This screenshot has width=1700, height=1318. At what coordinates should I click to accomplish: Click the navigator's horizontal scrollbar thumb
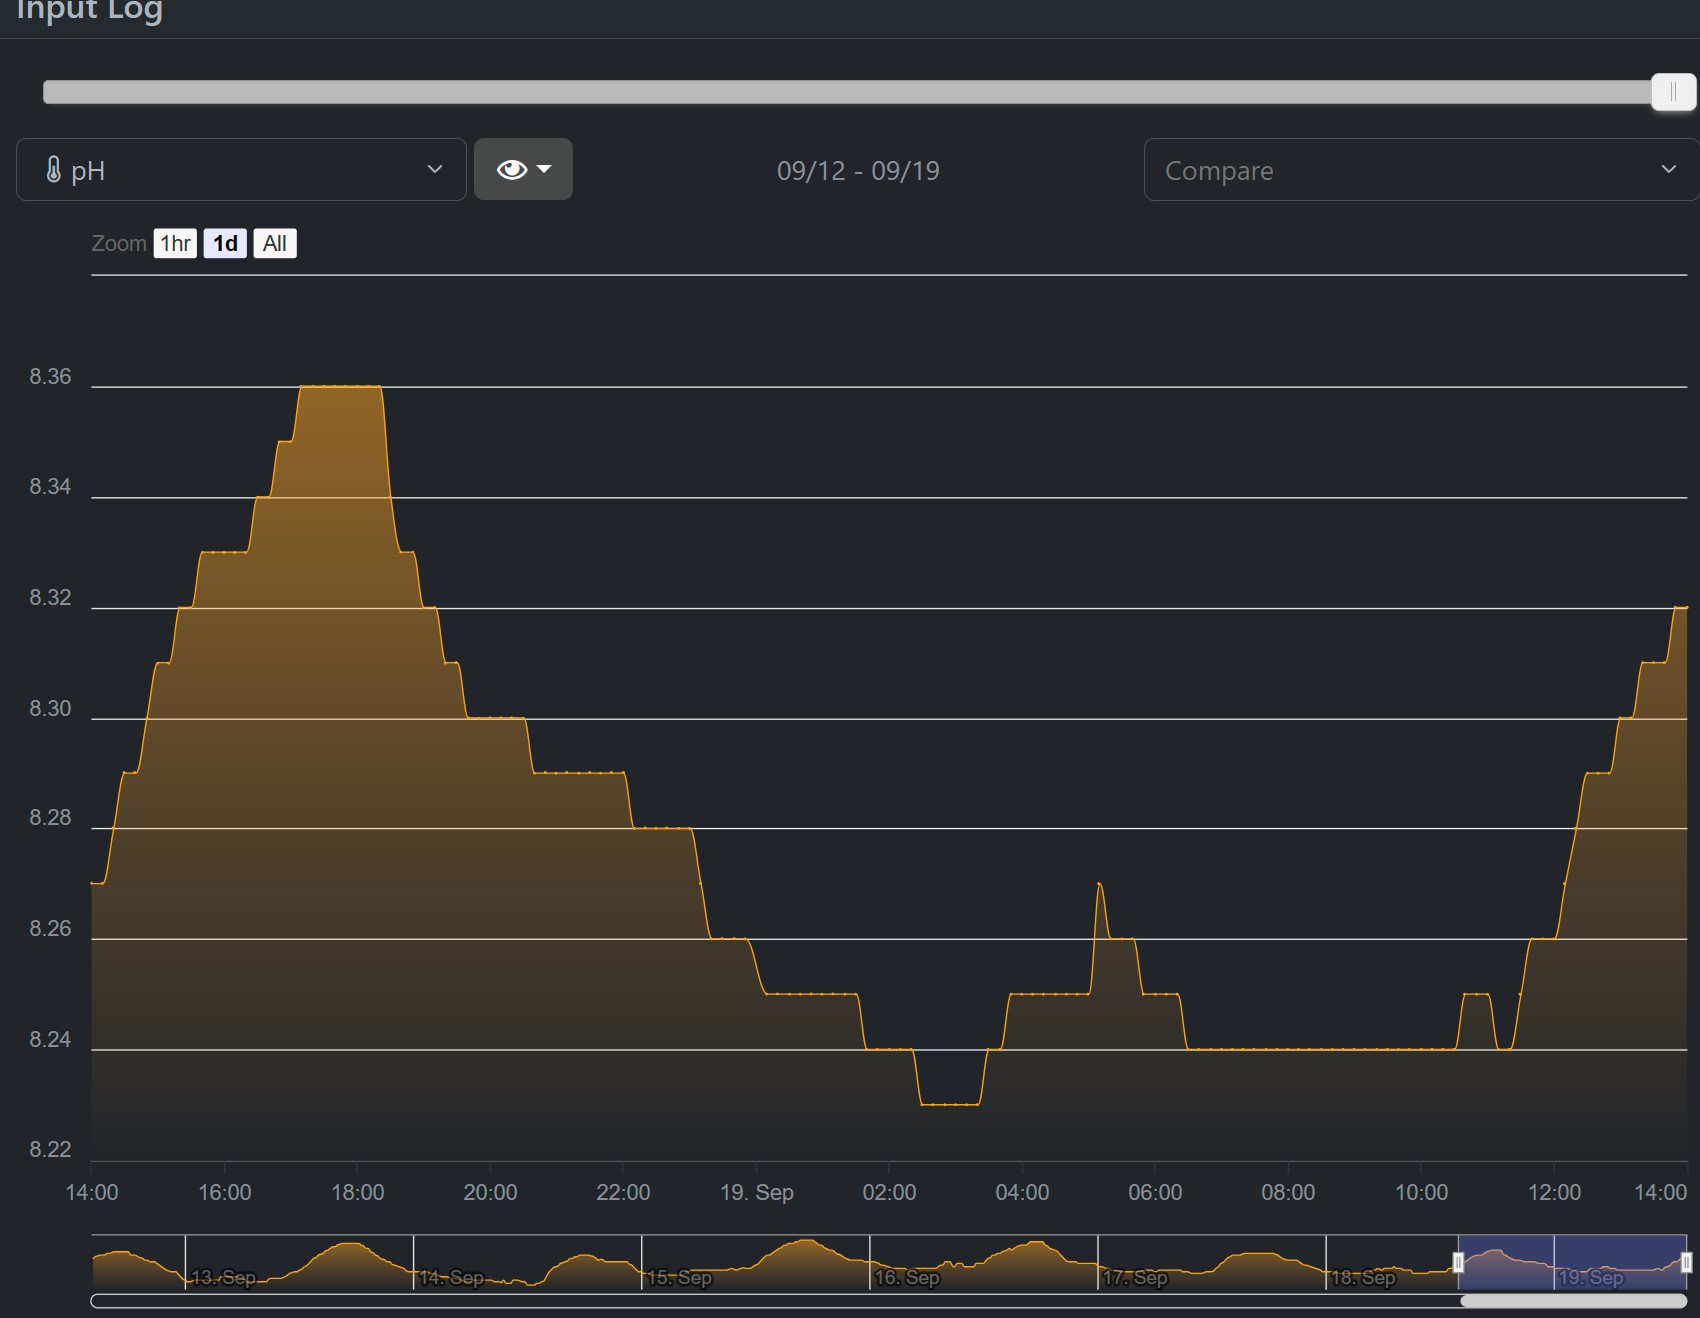1572,1301
